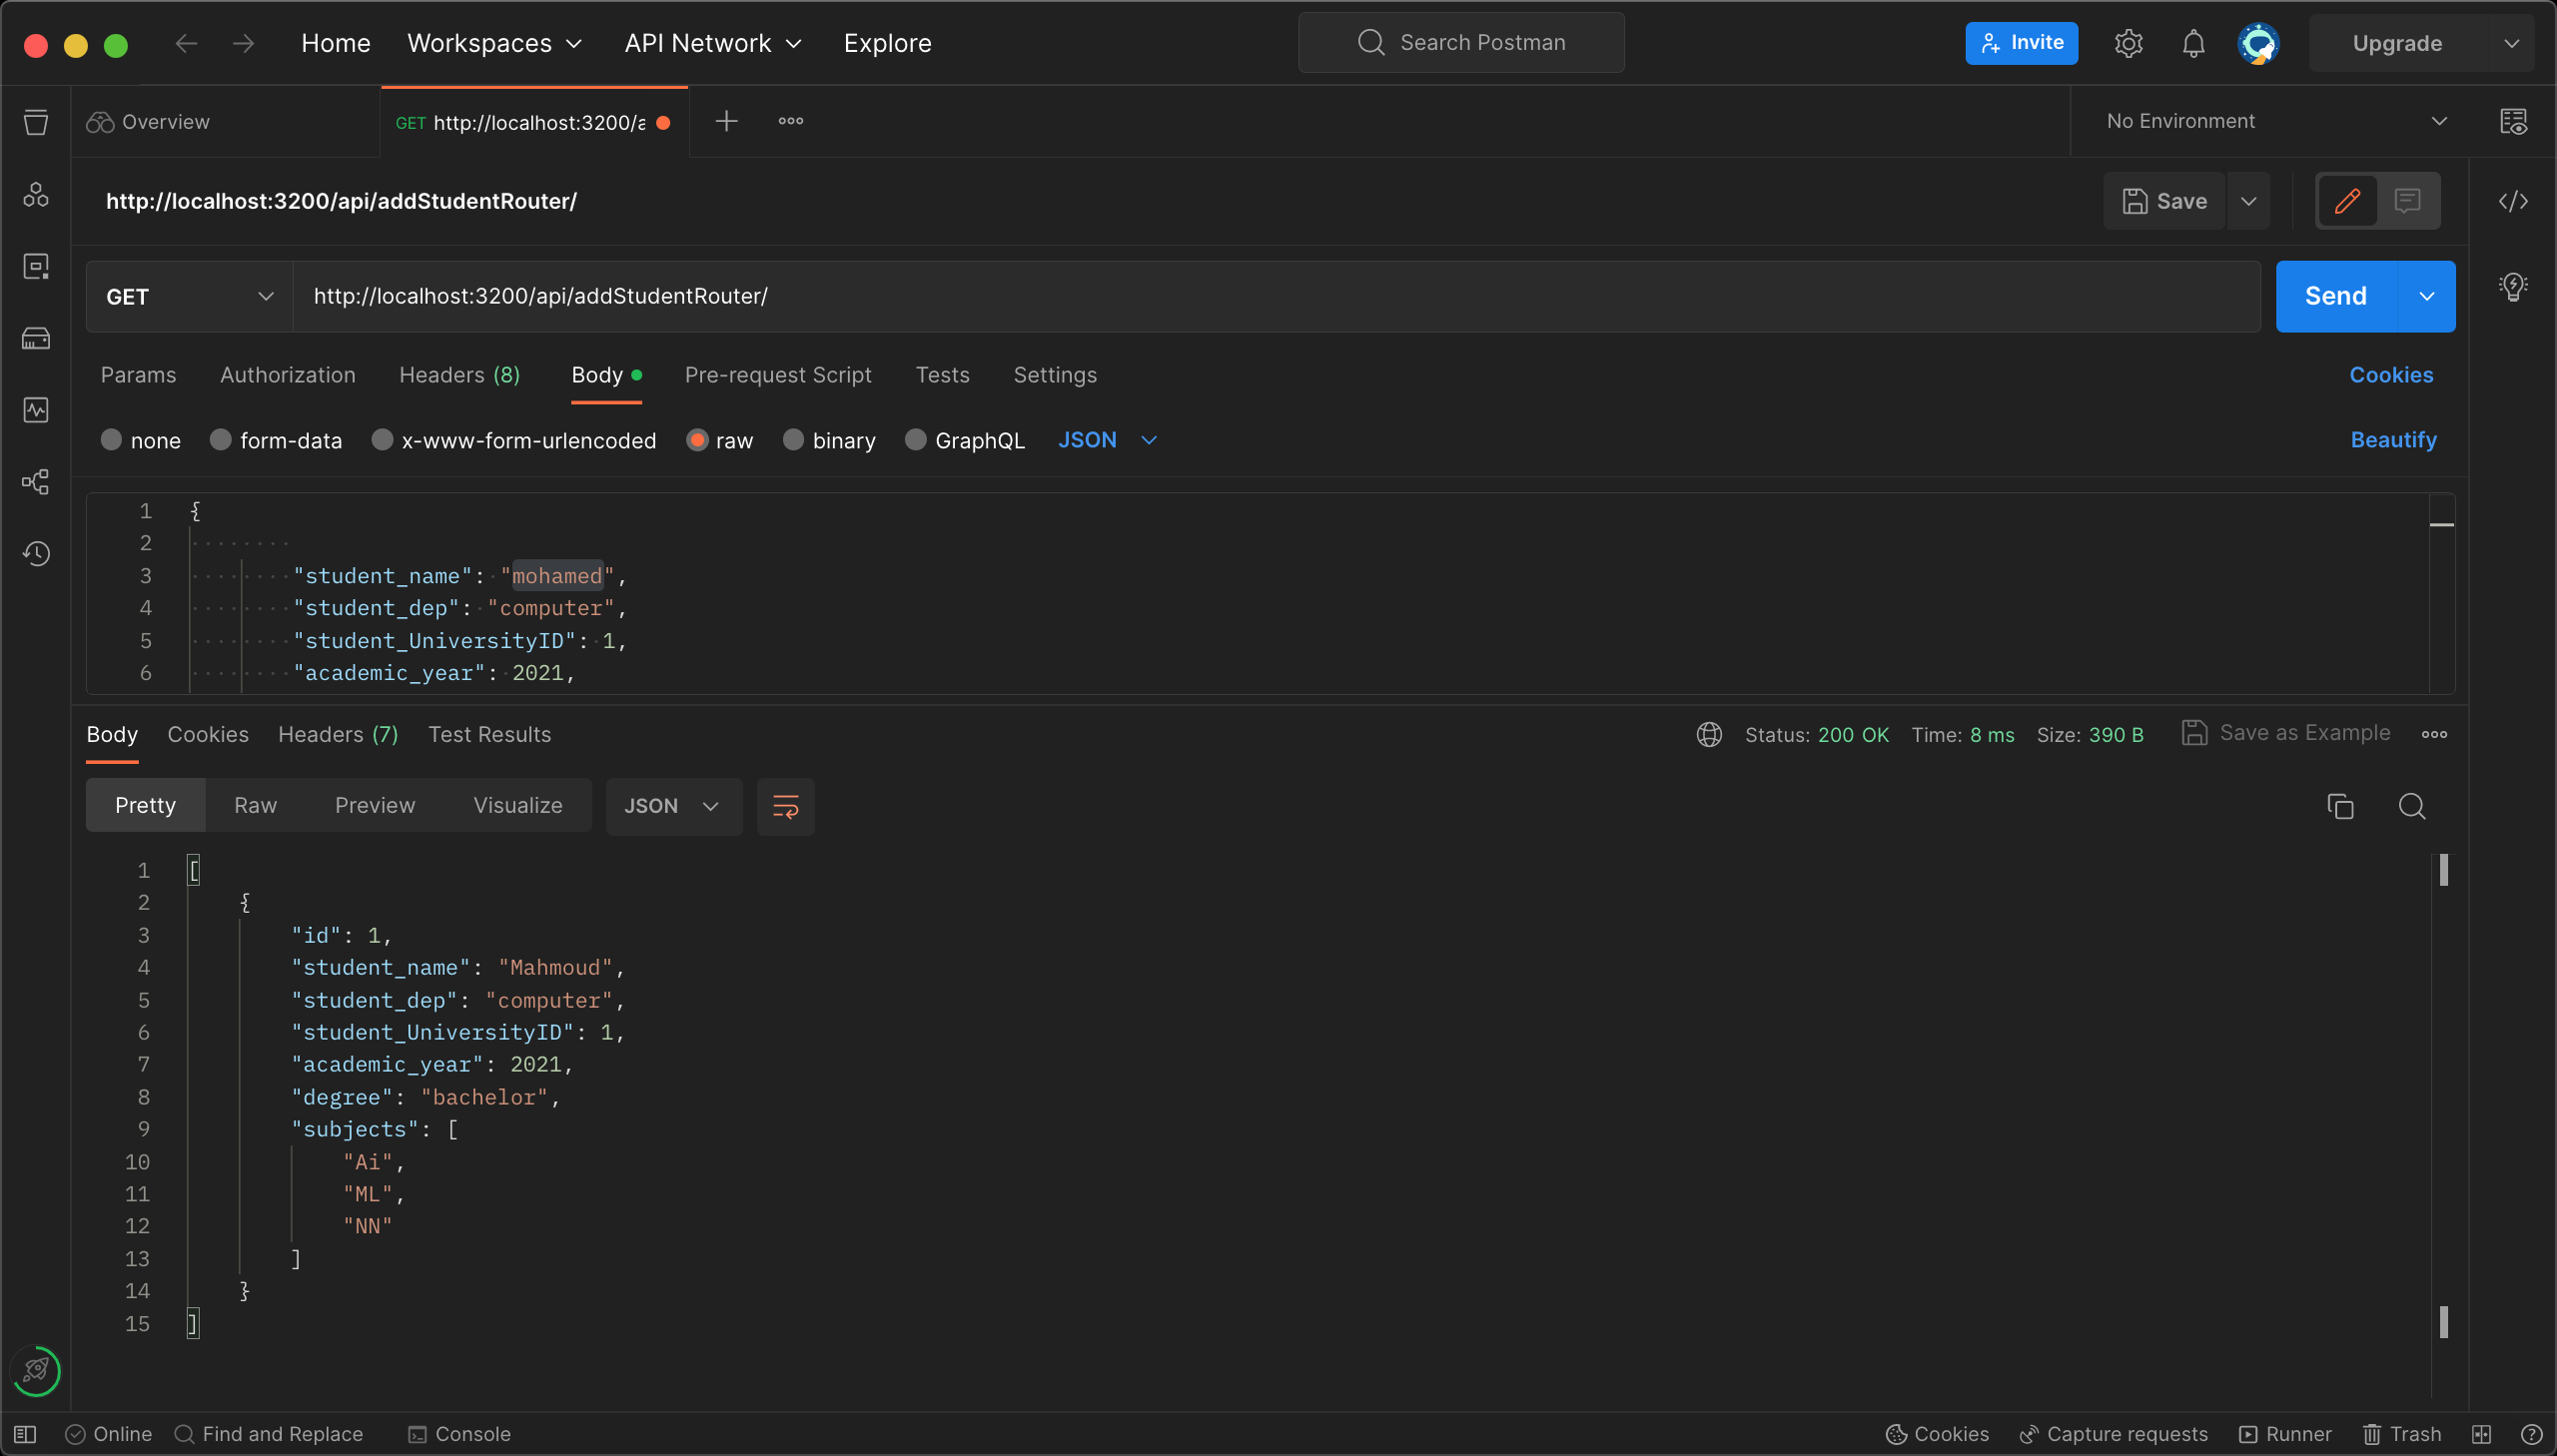This screenshot has height=1456, width=2557.
Task: Click the lightbulb related-info icon
Action: point(2513,287)
